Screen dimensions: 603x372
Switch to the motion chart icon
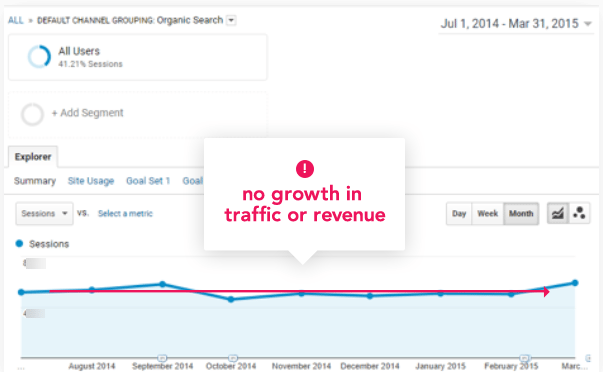pyautogui.click(x=579, y=213)
